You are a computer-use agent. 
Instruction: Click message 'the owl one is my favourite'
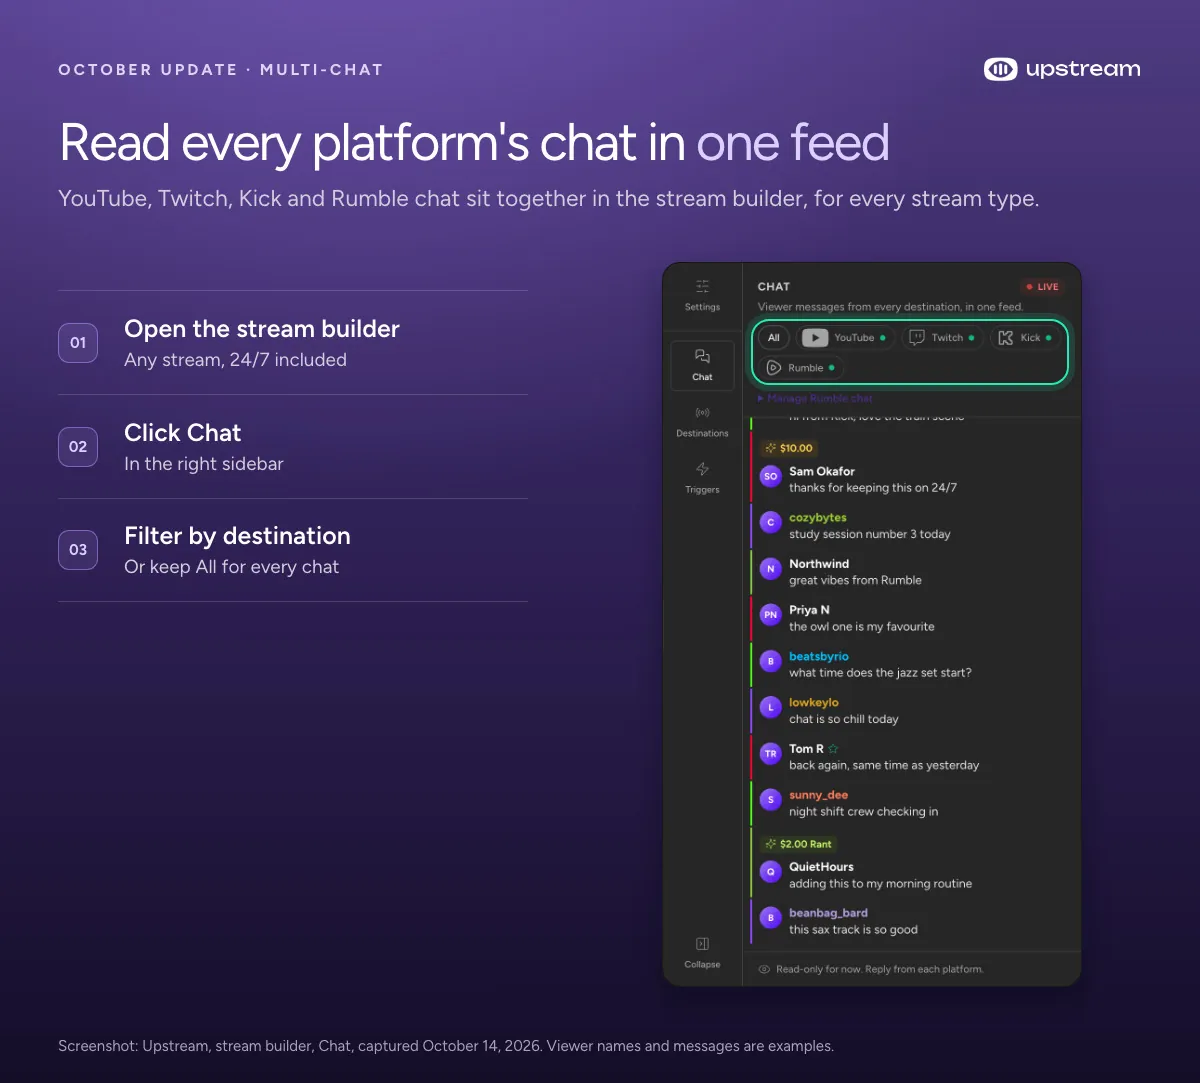(x=862, y=627)
